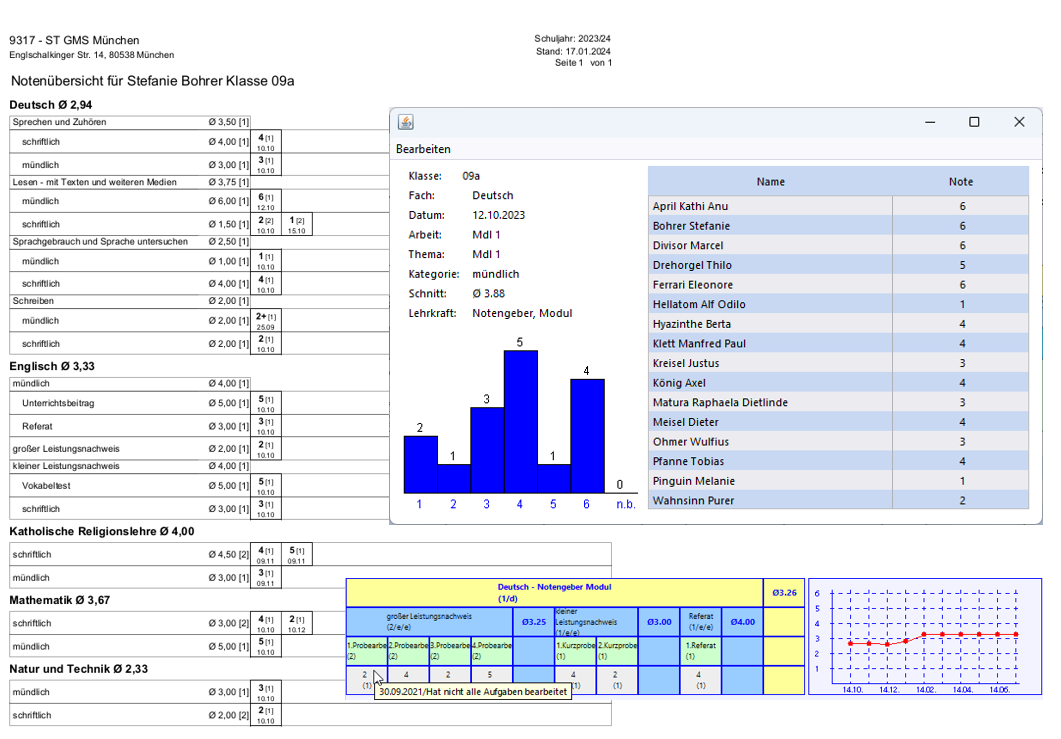Select student Klett Manfred Paul
This screenshot has height=739, width=1061.
[x=838, y=344]
